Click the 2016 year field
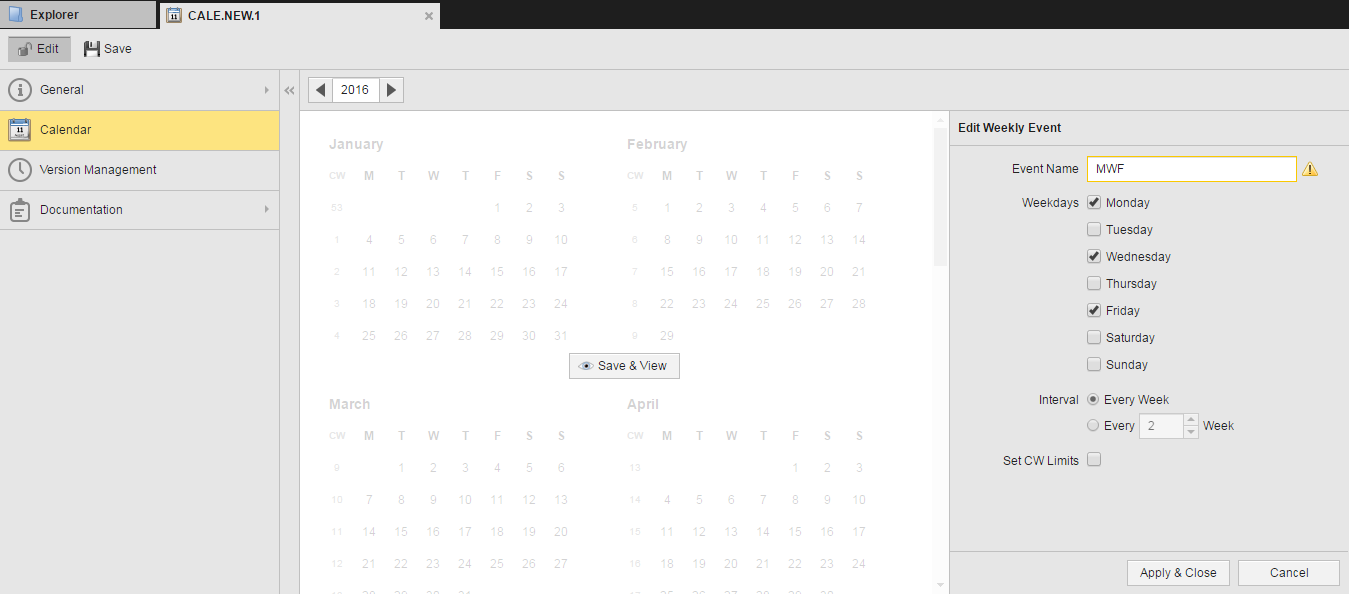 coord(355,90)
